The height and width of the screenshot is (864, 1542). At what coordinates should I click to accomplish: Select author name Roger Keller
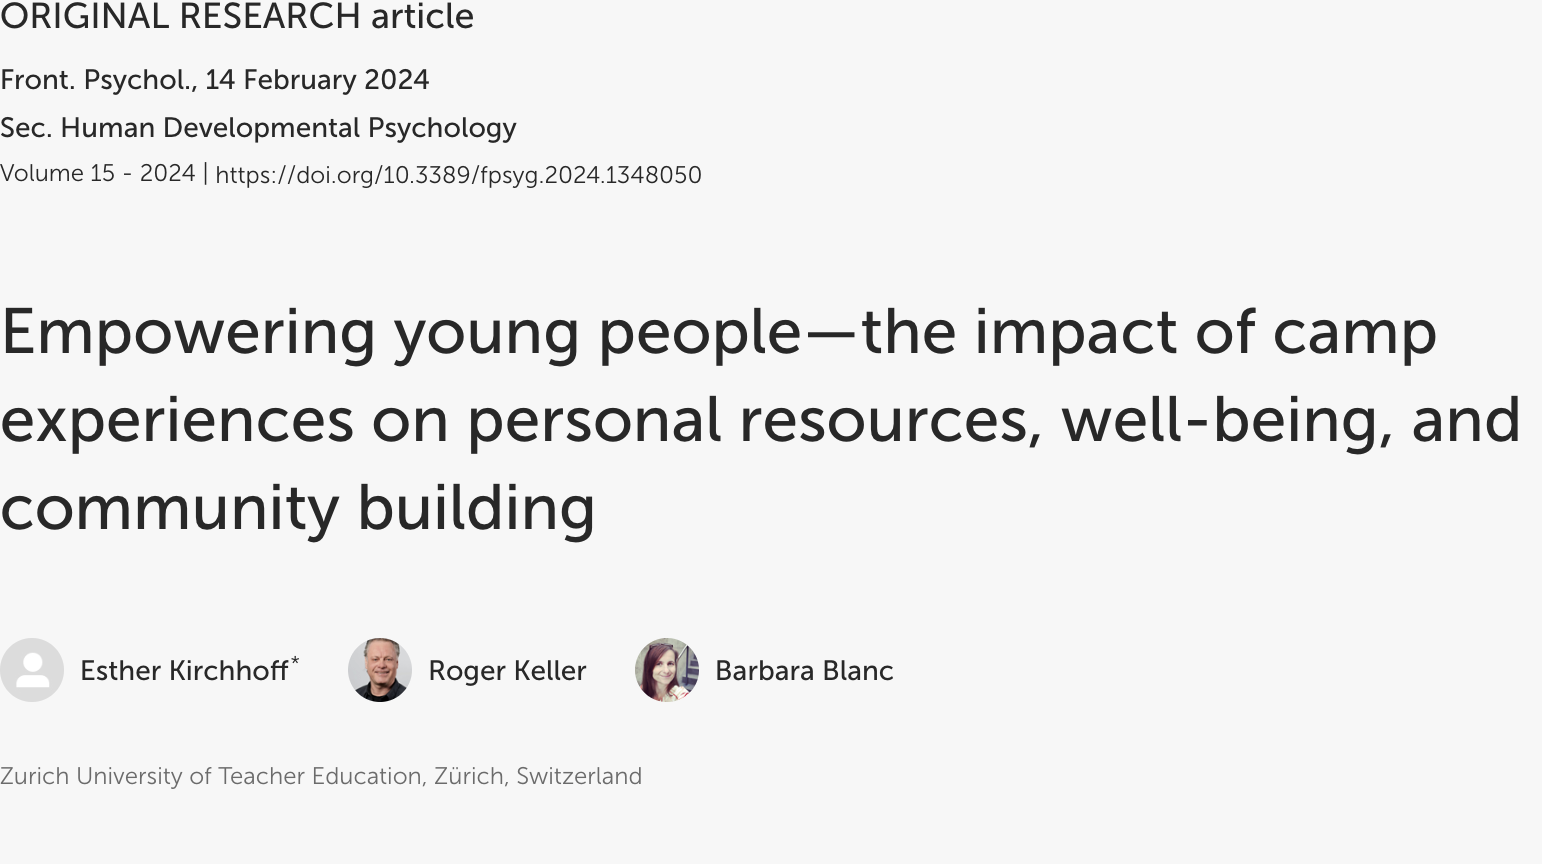[x=507, y=671]
